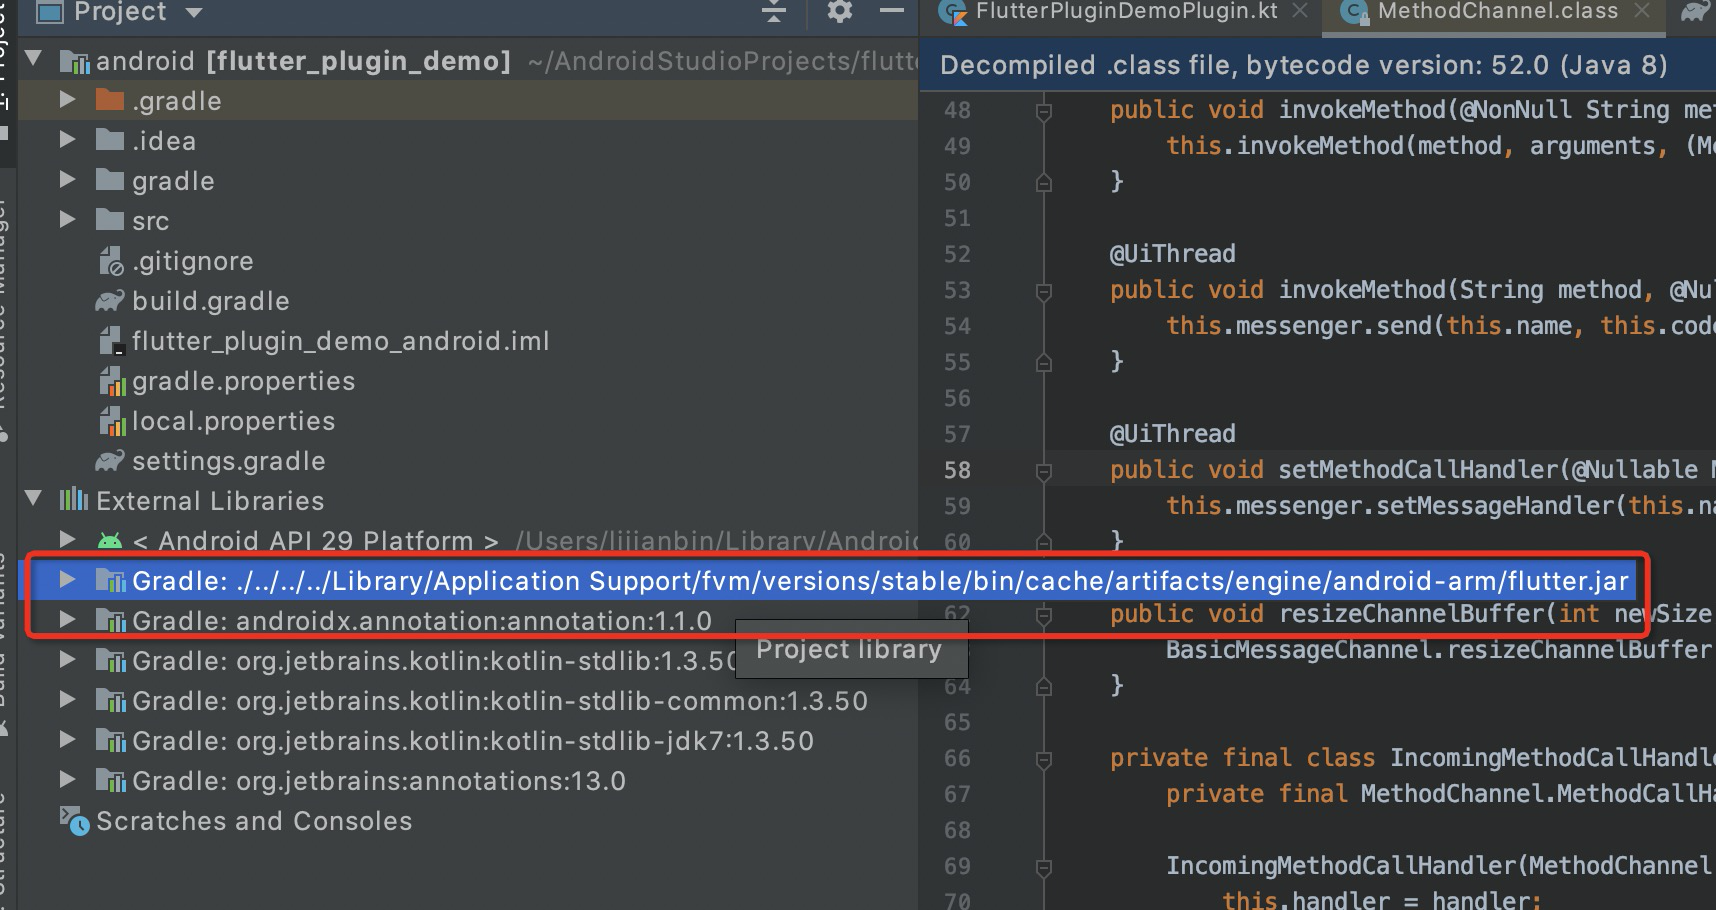Screen dimensions: 1716x910
Task: Select settings.gradle in the project tree
Action: [x=228, y=460]
